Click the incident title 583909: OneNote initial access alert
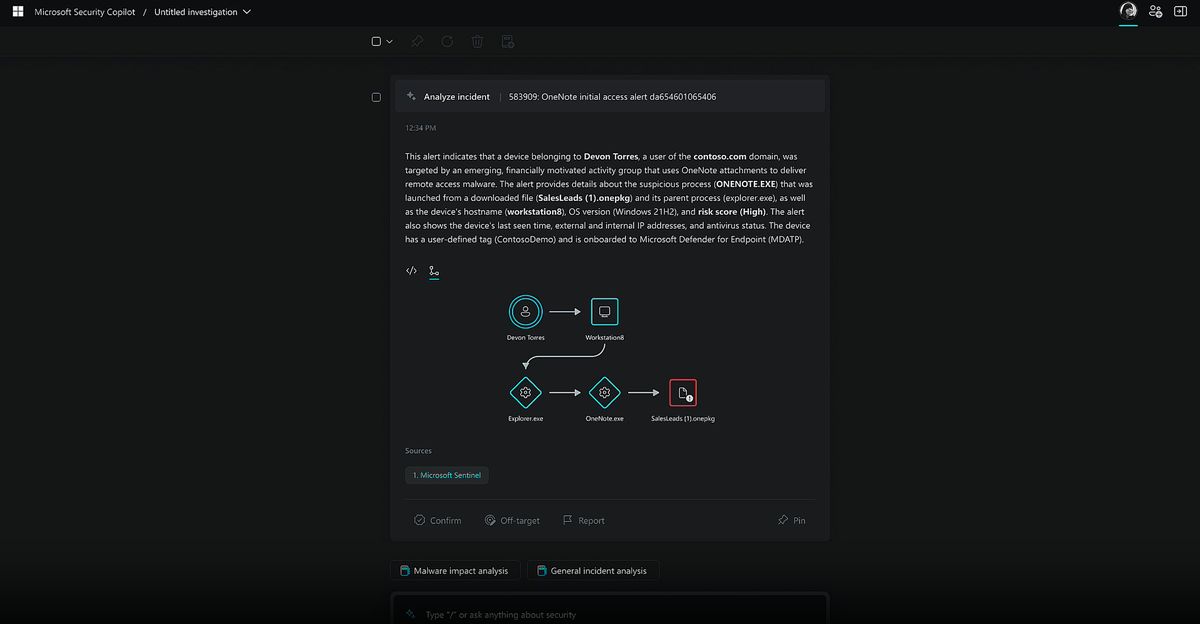Viewport: 1200px width, 624px height. pos(612,97)
